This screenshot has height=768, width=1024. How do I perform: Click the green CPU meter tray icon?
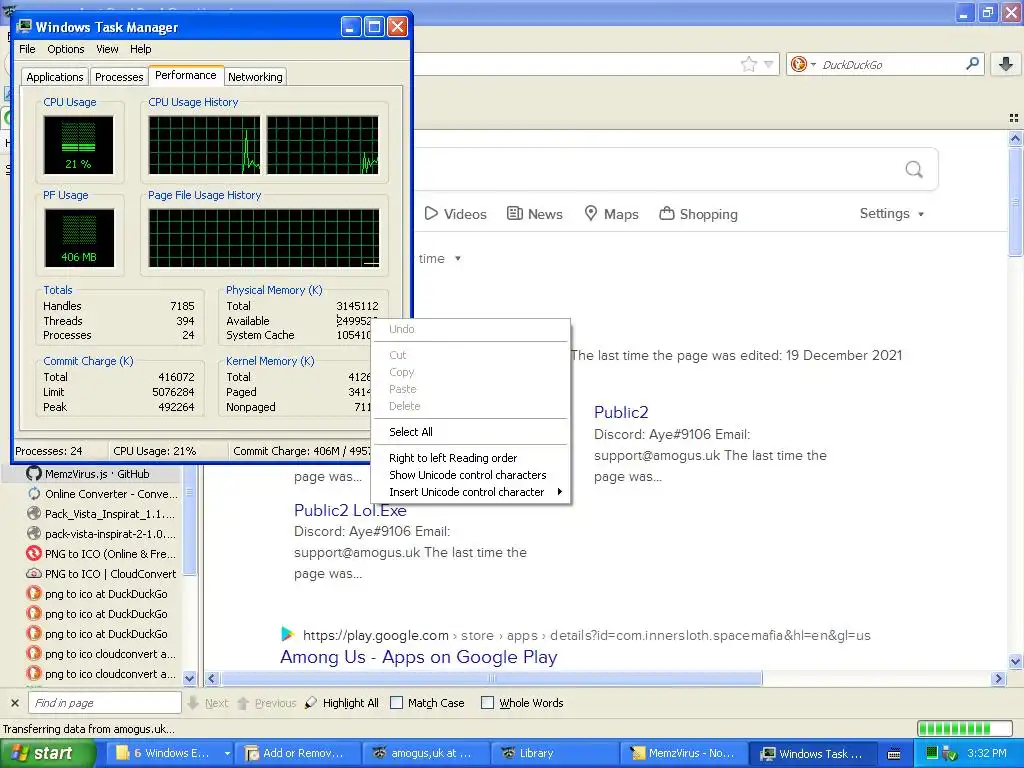tap(932, 753)
